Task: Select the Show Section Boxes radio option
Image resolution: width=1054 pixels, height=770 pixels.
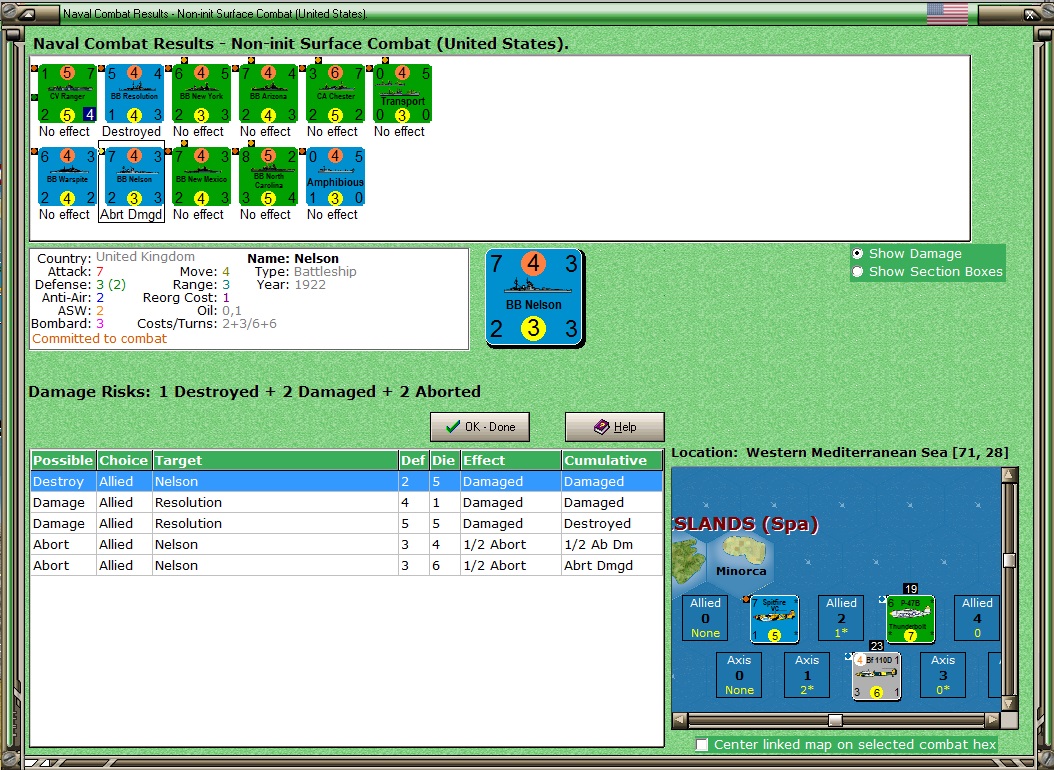Action: point(928,271)
